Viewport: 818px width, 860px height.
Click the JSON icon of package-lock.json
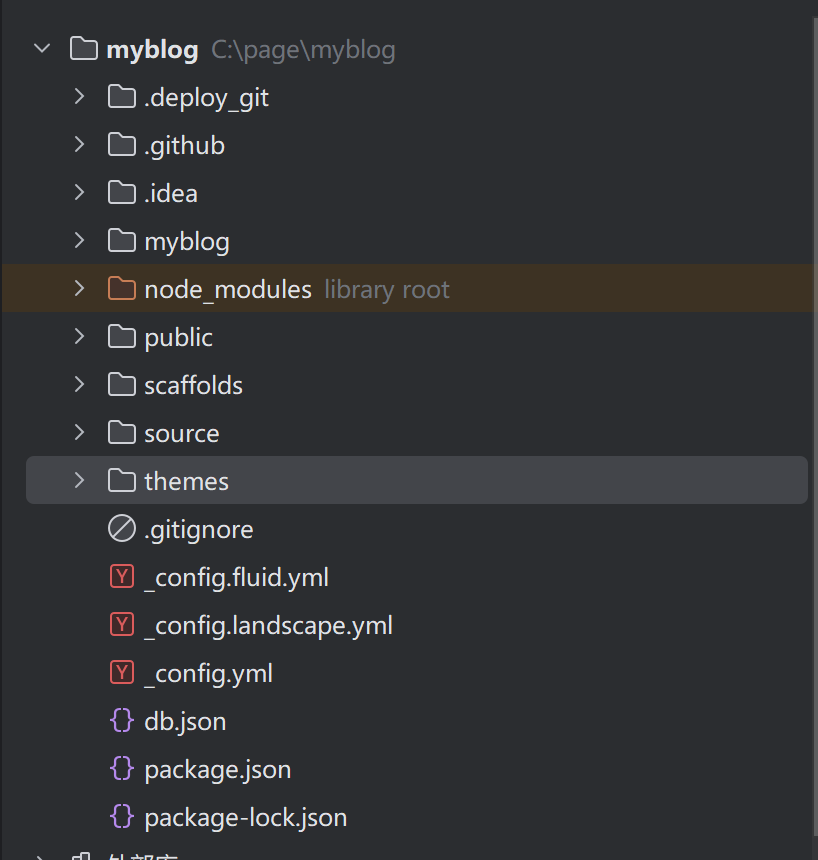click(122, 817)
